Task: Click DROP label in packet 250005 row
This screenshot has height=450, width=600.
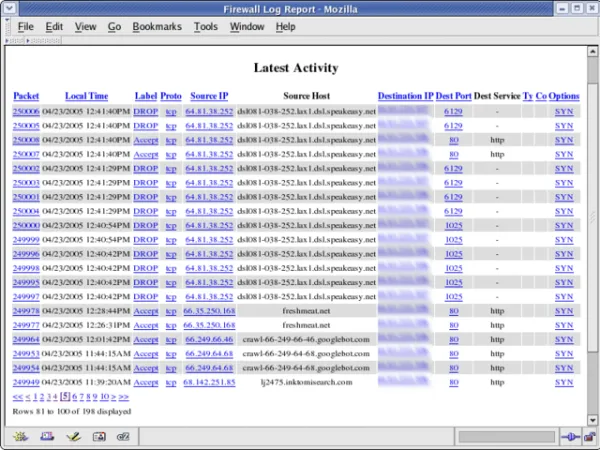Action: (146, 126)
